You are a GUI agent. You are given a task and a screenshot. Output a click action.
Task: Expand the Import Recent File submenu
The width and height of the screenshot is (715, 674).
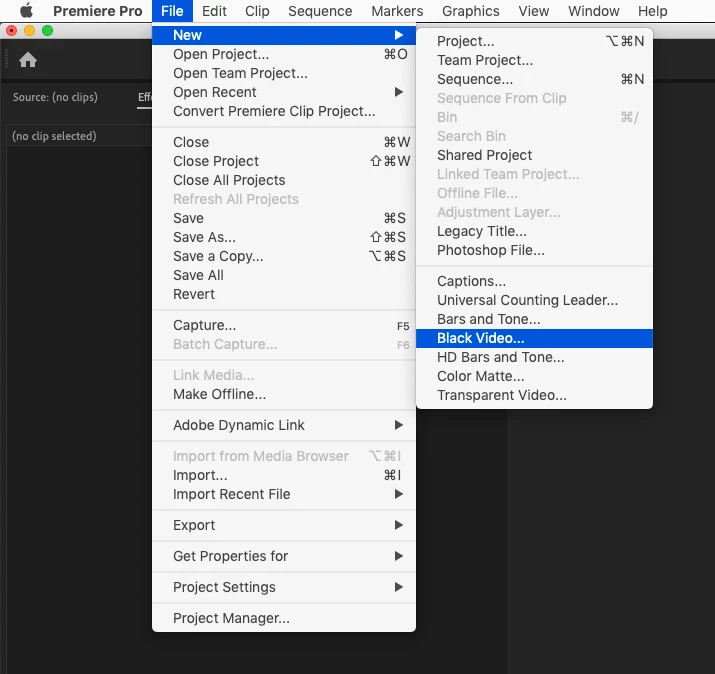(284, 494)
